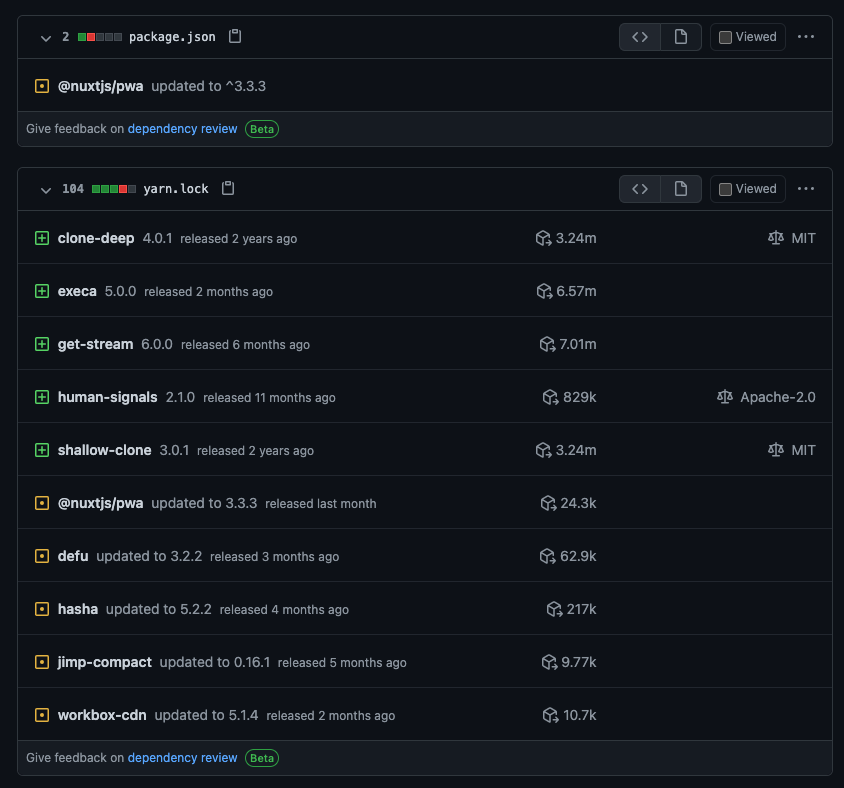Collapse the package.json file diff
Image resolution: width=844 pixels, height=788 pixels.
(46, 38)
